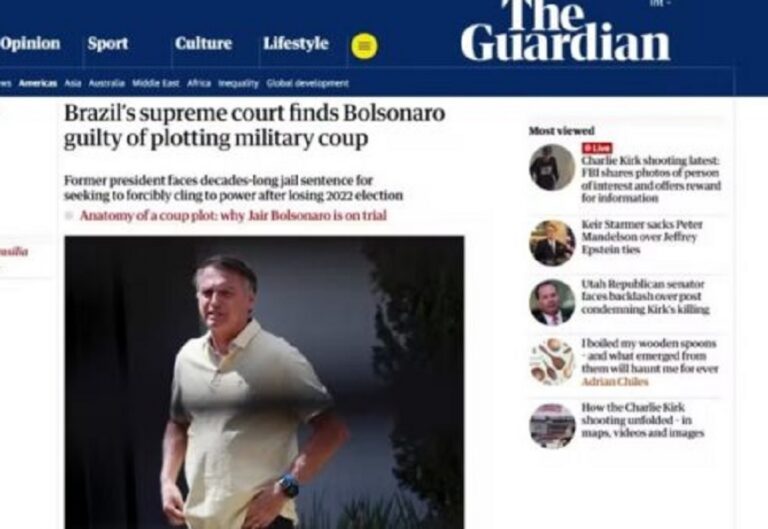The height and width of the screenshot is (529, 768).
Task: Select the Opinion section tab
Action: pos(30,44)
